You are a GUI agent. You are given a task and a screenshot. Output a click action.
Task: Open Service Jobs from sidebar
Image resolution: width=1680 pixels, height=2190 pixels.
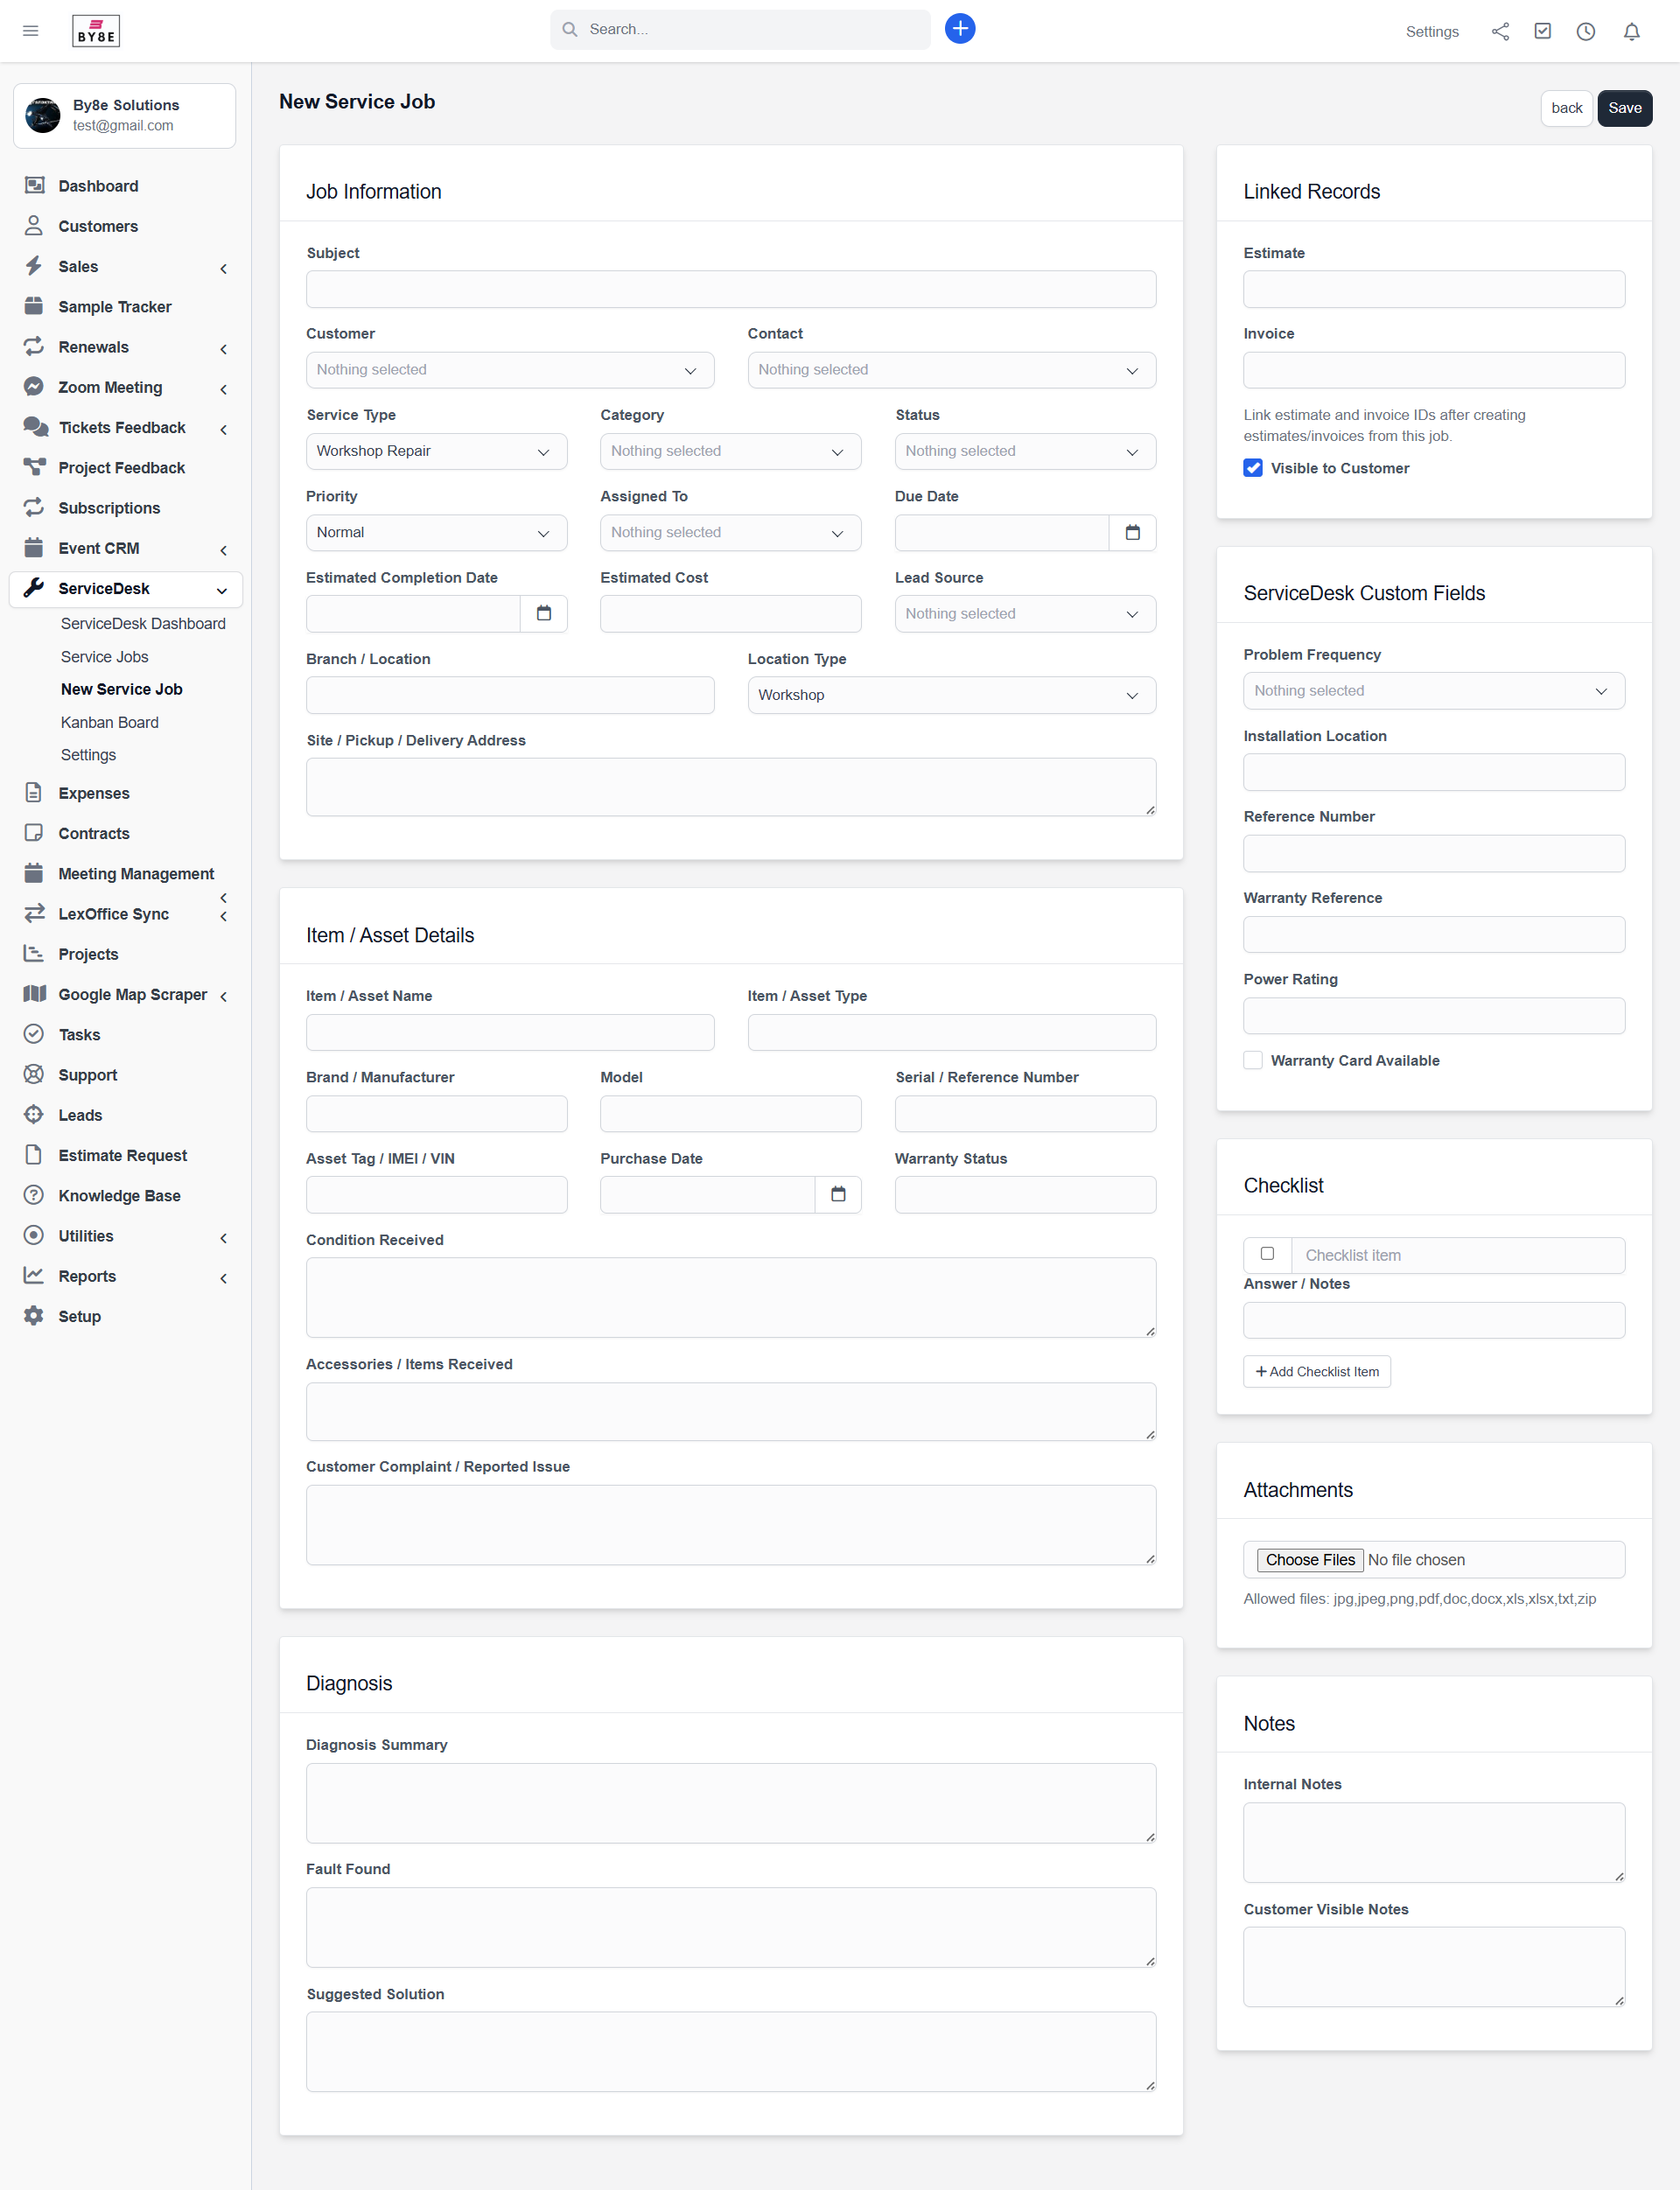[x=104, y=656]
